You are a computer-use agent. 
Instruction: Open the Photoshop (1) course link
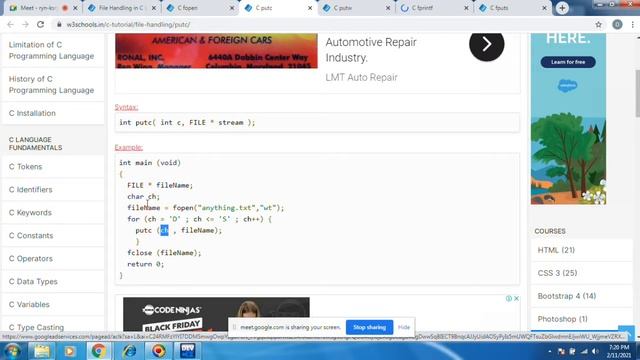pyautogui.click(x=562, y=319)
